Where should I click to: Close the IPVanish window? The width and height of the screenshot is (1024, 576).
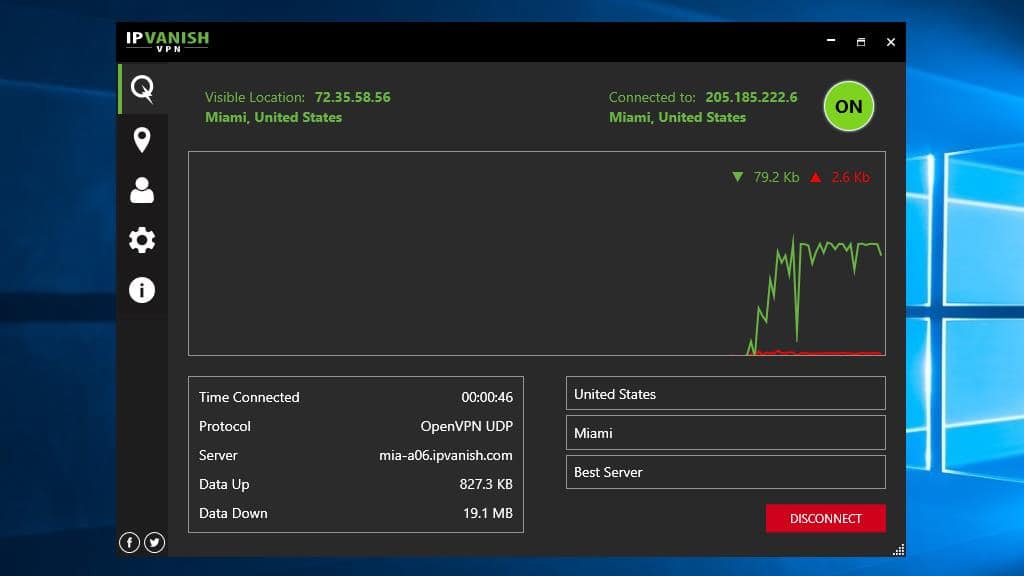(891, 42)
